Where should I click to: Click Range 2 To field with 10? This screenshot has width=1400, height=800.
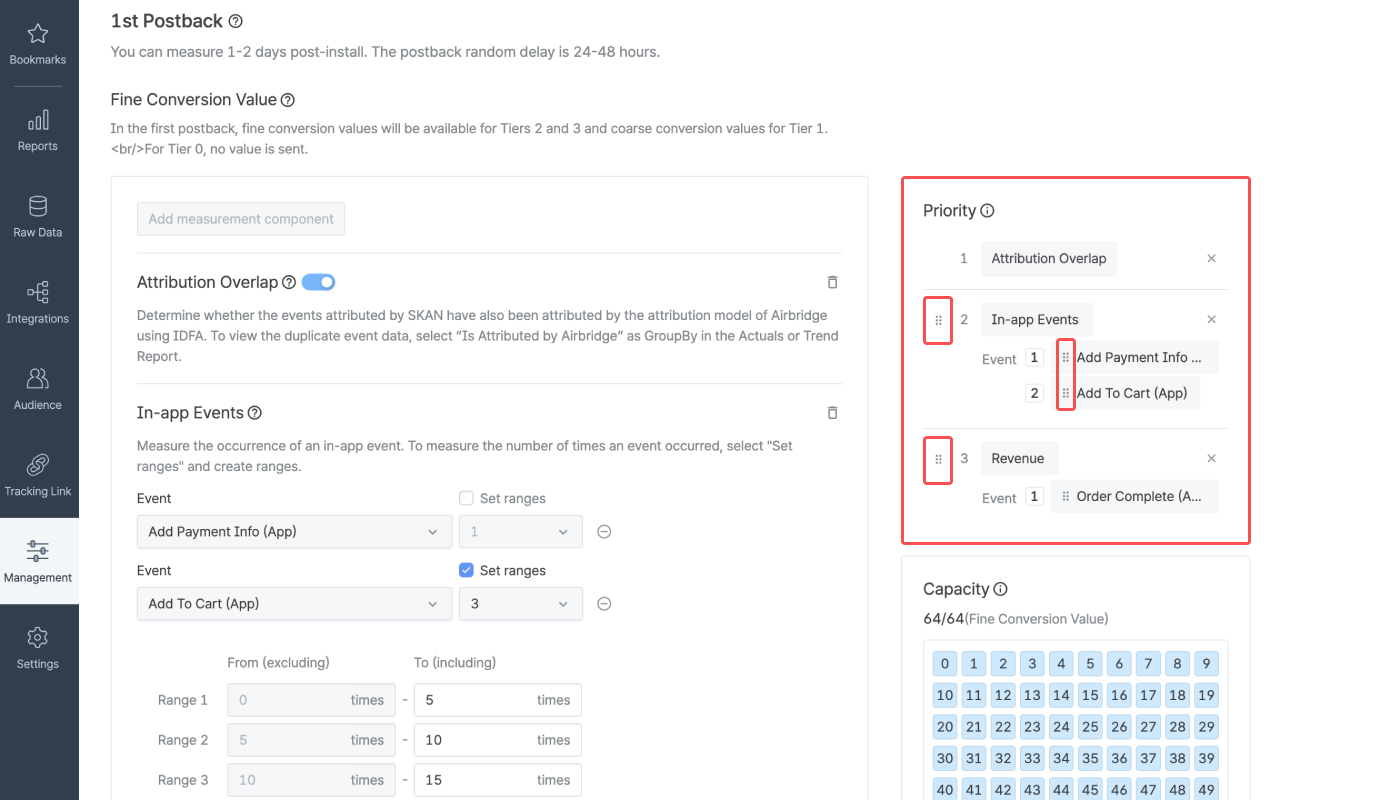pos(498,740)
